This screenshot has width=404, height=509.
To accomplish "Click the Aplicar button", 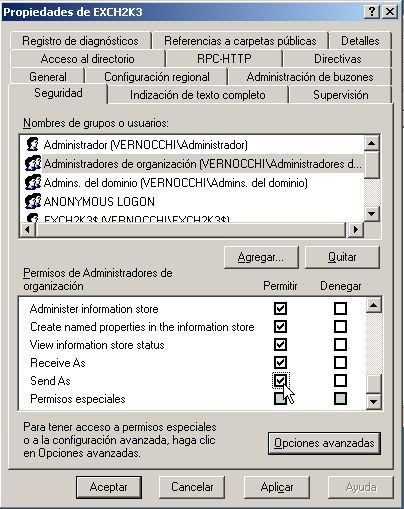I will [277, 487].
